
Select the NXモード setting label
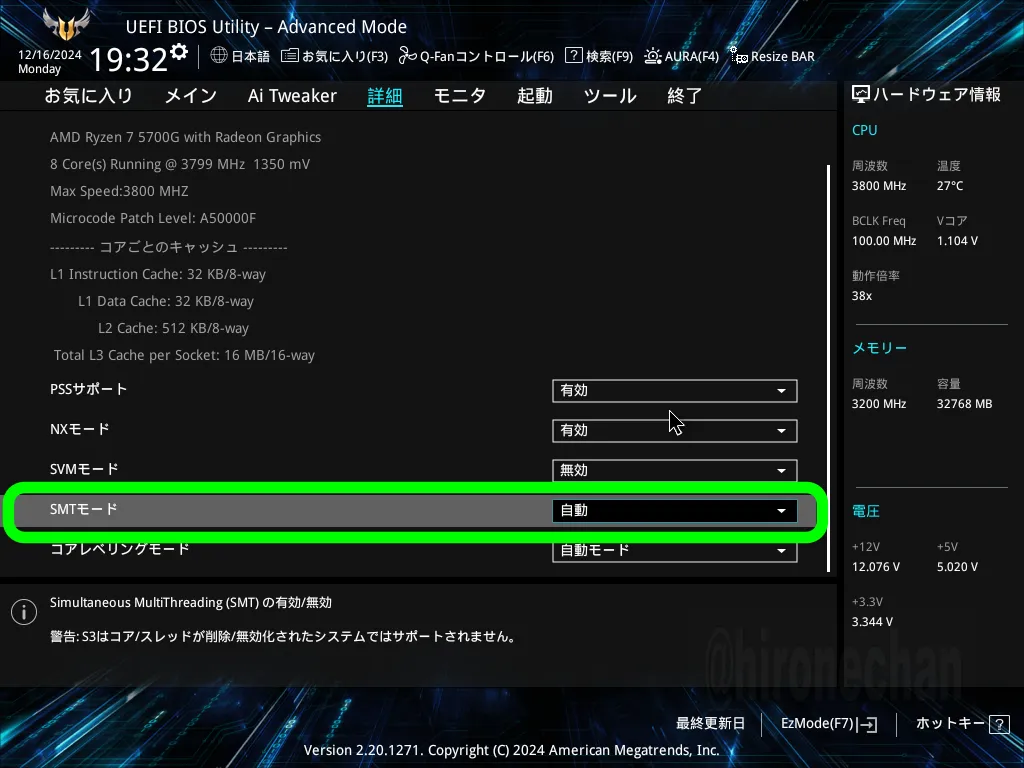tap(80, 429)
